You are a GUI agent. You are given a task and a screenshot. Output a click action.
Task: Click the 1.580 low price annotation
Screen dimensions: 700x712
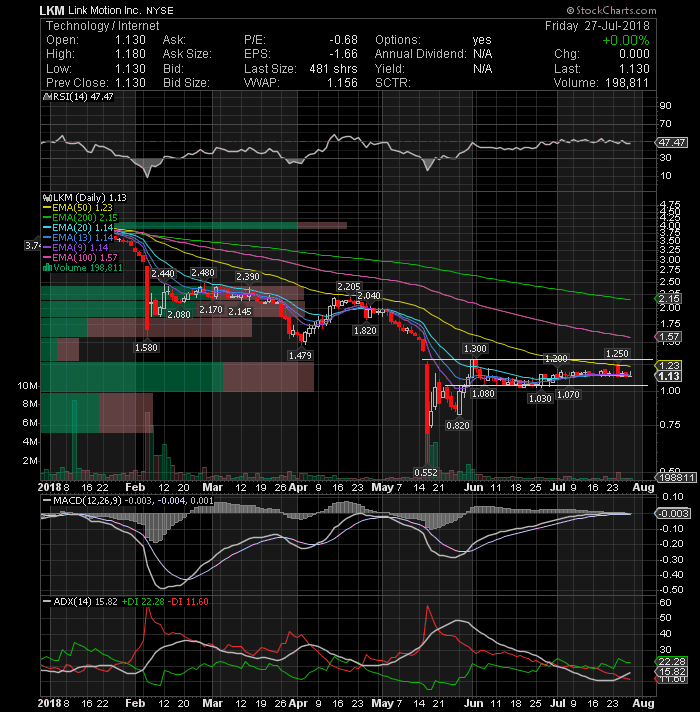coord(146,347)
